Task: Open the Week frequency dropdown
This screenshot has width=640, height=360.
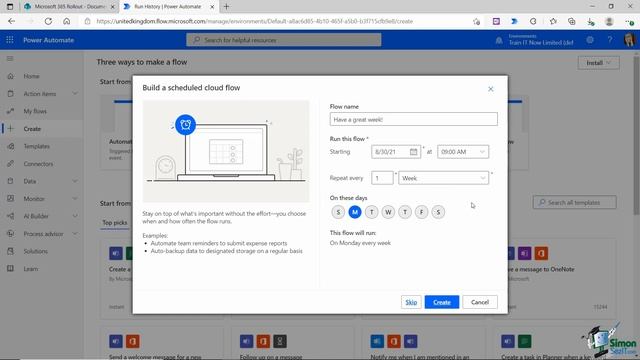Action: 444,178
